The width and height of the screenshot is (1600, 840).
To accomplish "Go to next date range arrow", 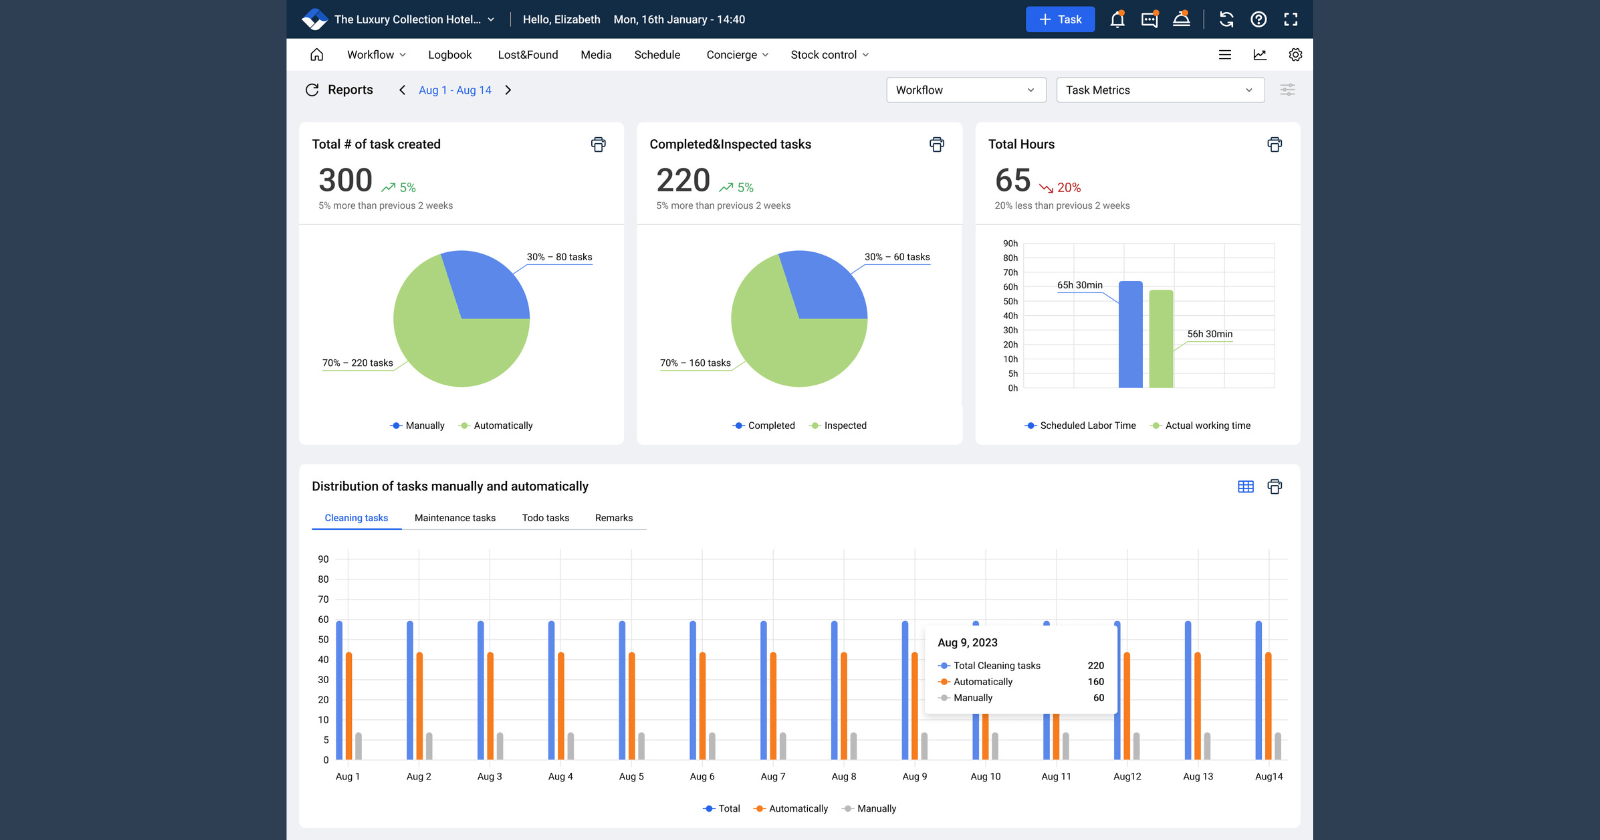I will click(x=508, y=90).
